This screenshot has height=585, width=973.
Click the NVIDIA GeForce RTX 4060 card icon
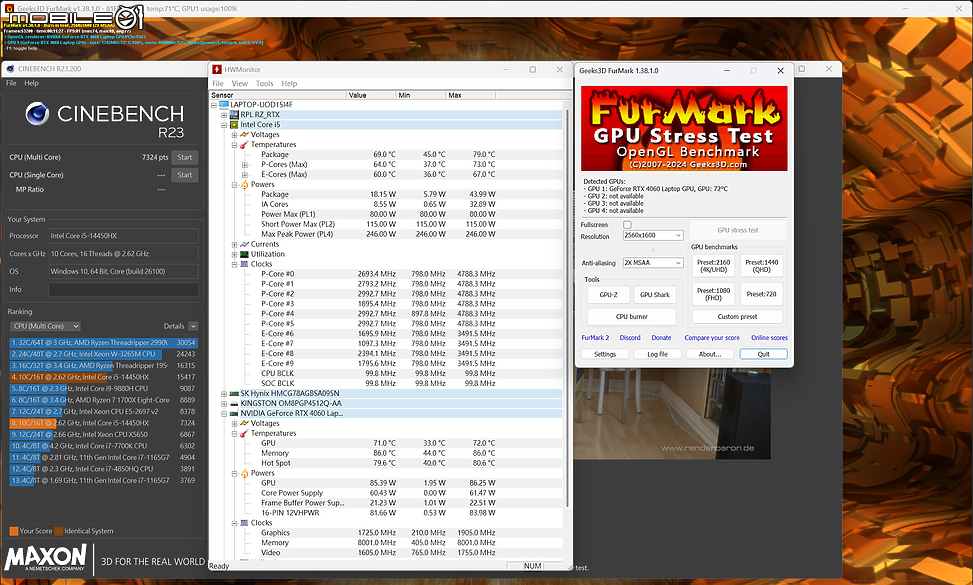[x=234, y=413]
